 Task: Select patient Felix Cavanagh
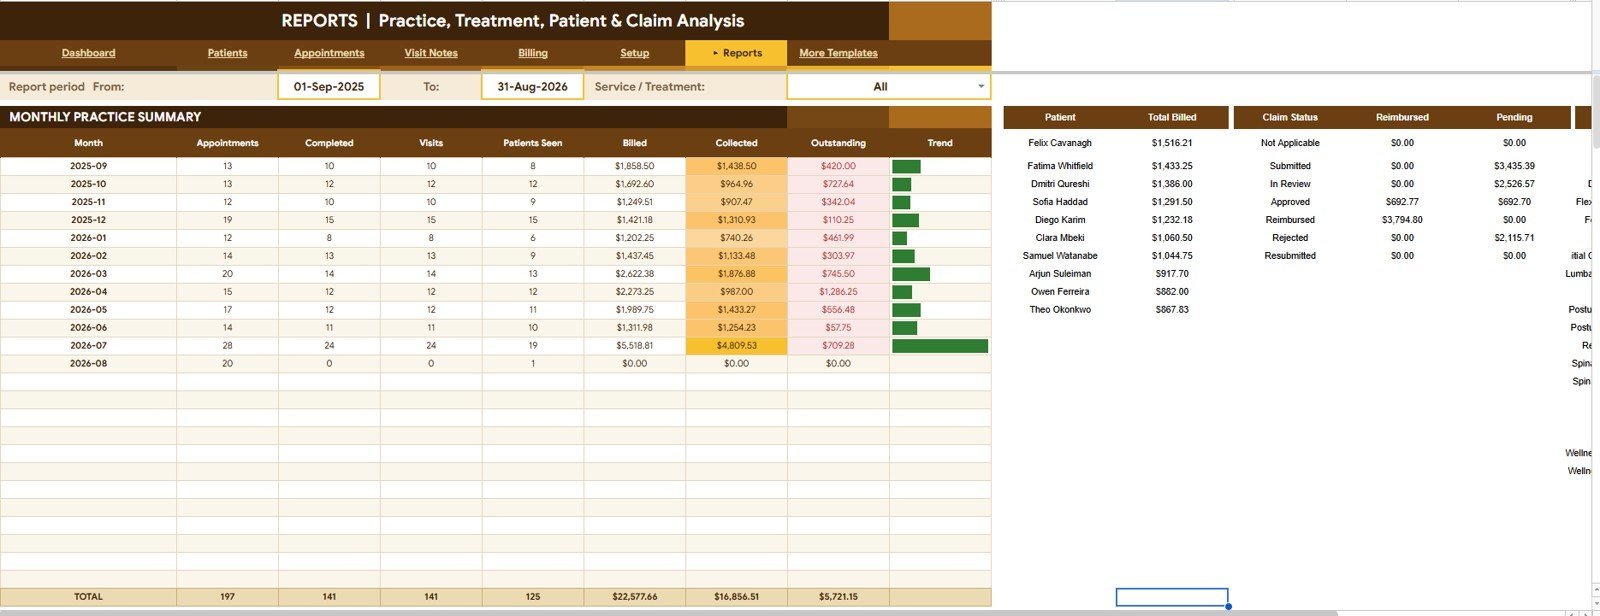pos(1060,143)
